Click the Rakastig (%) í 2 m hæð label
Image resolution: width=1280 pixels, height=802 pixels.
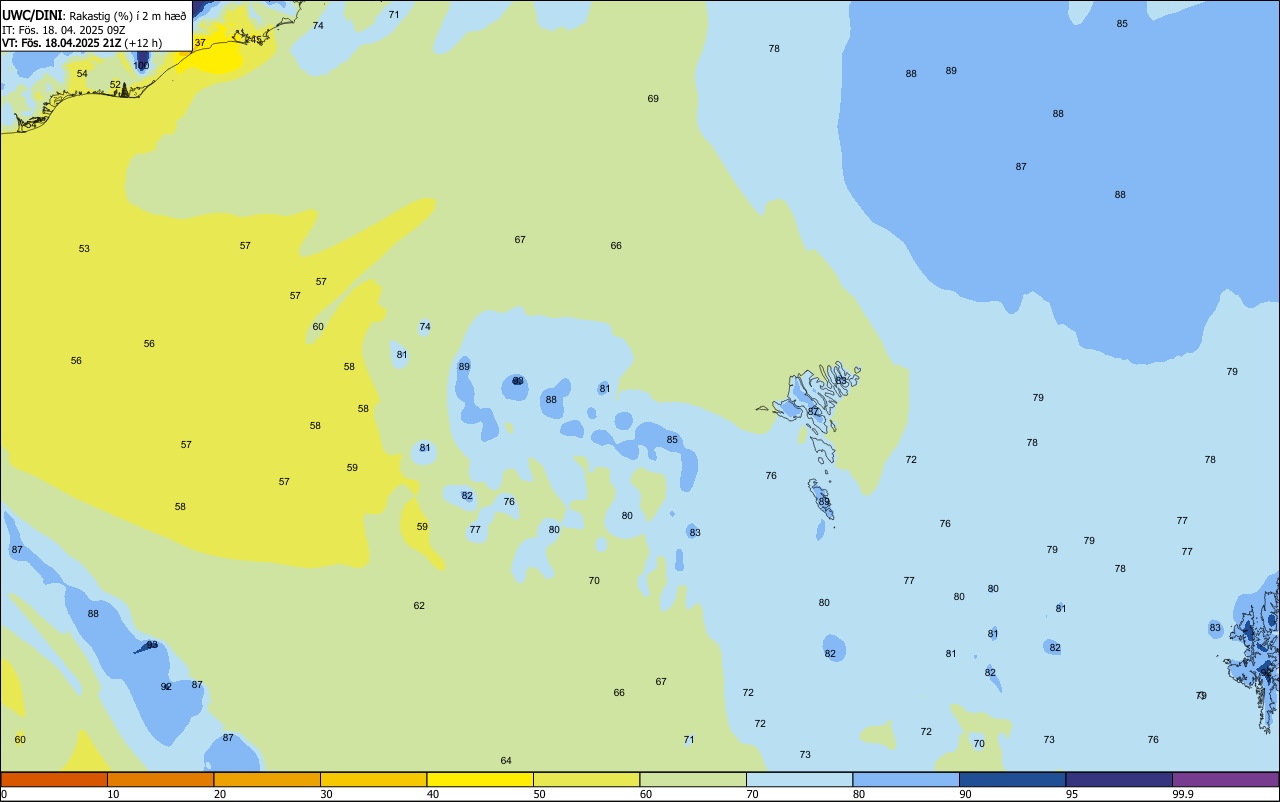(x=127, y=16)
